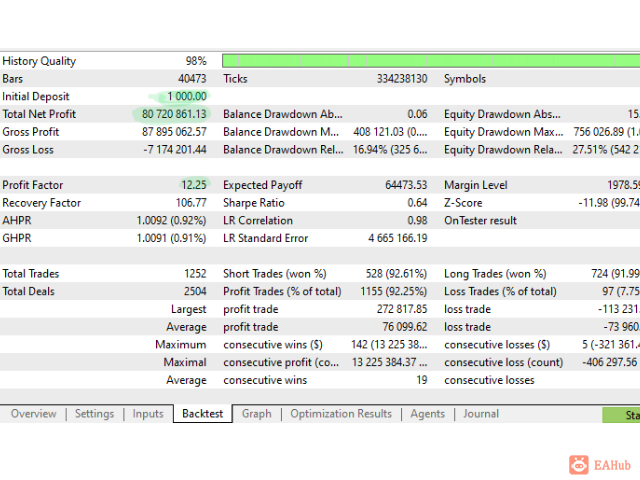Select Profit Trades value 1155 (92.25%)
Viewport: 640px width, 480px height.
pos(393,291)
